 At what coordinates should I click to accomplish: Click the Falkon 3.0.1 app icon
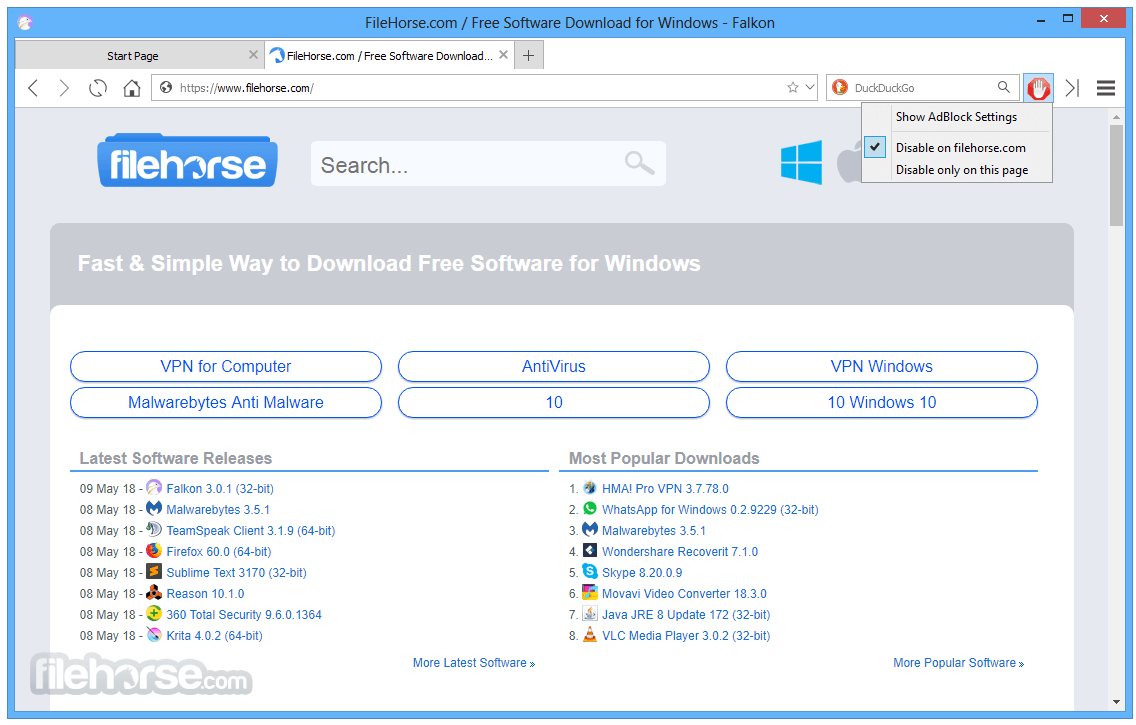[154, 487]
